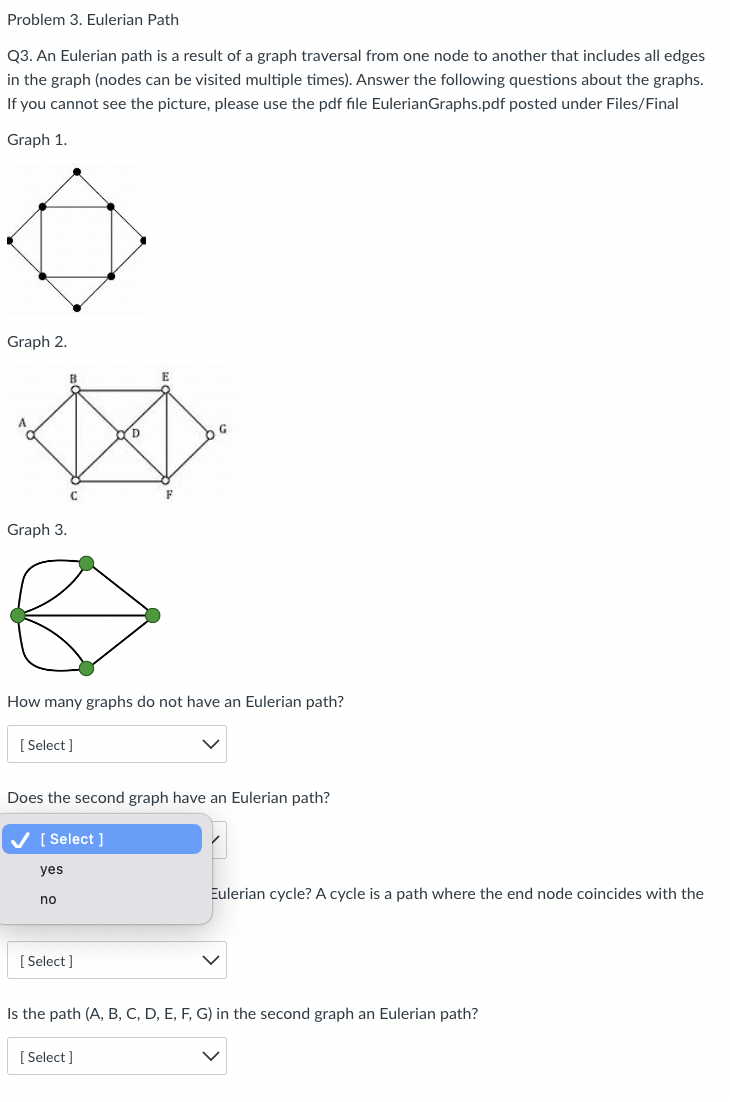
Task: Click the highlighted [ Select ] row
Action: [x=102, y=839]
